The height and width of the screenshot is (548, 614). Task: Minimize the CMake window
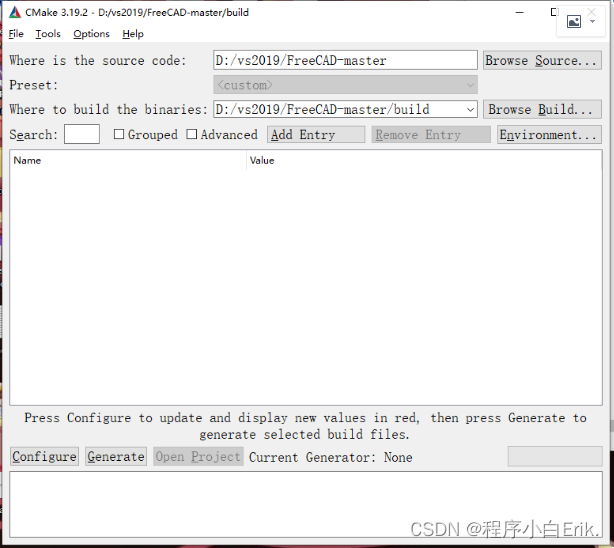pyautogui.click(x=520, y=13)
